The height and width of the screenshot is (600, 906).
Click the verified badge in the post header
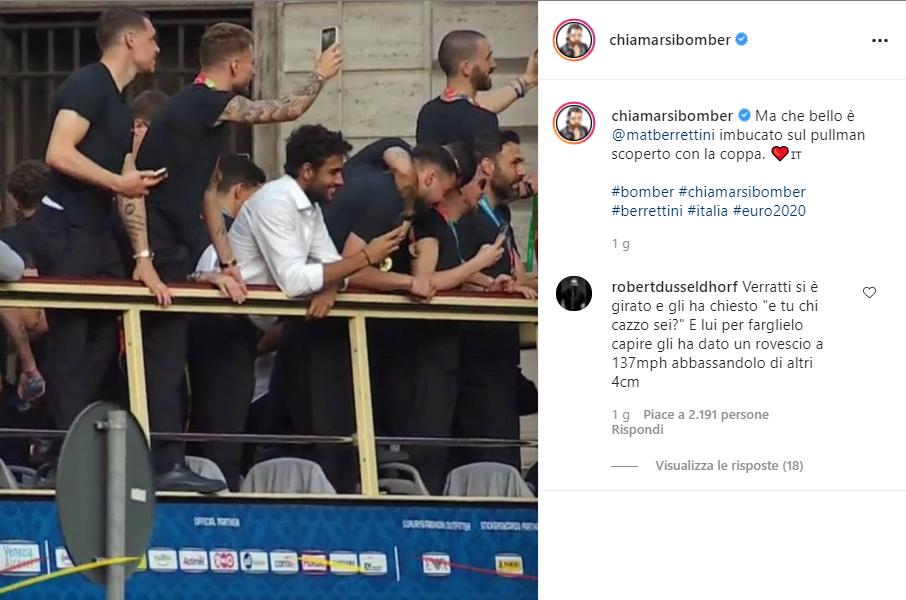click(x=742, y=39)
